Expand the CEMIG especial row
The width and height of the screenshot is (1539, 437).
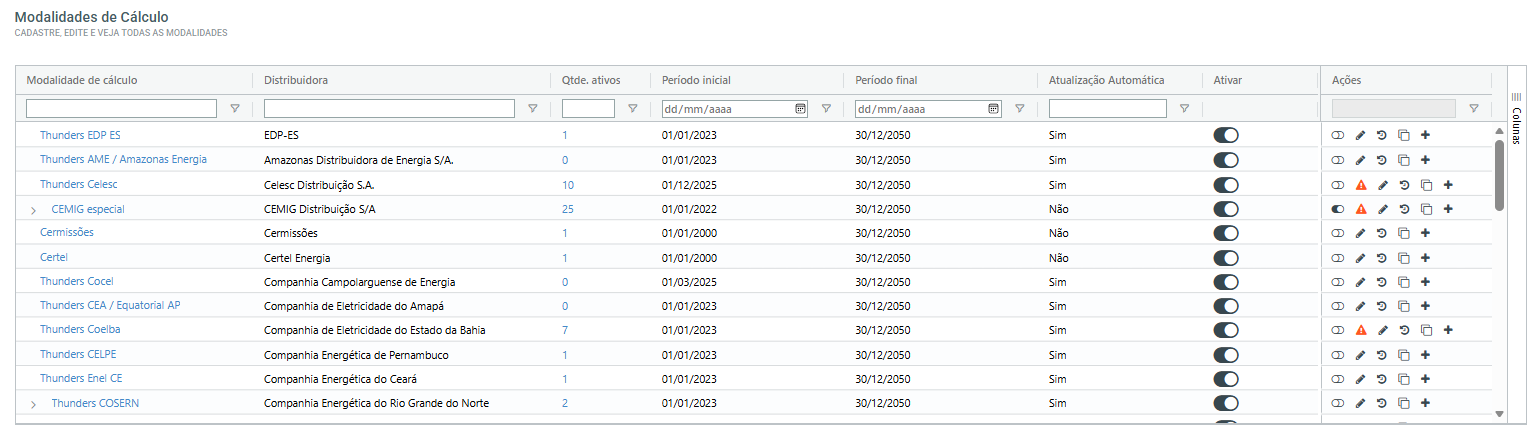tap(33, 210)
